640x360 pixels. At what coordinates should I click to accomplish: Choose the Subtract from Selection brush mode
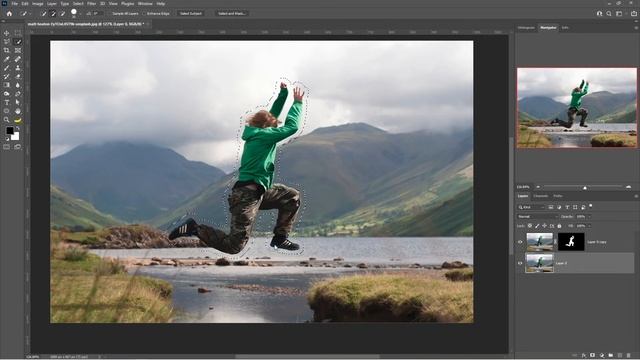click(63, 13)
